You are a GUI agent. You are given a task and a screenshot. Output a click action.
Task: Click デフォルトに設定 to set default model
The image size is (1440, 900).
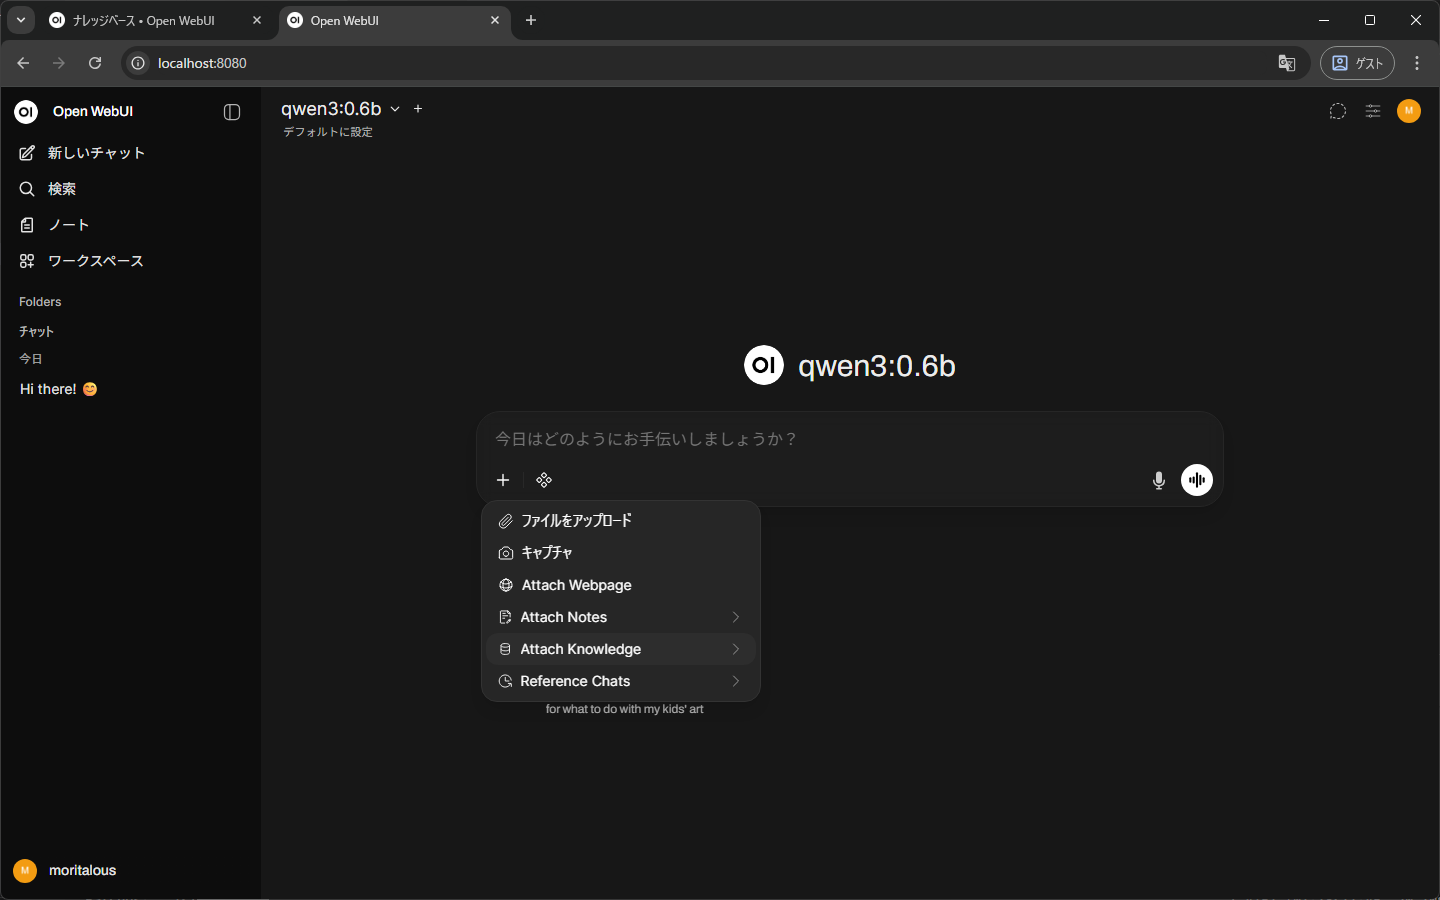click(328, 132)
